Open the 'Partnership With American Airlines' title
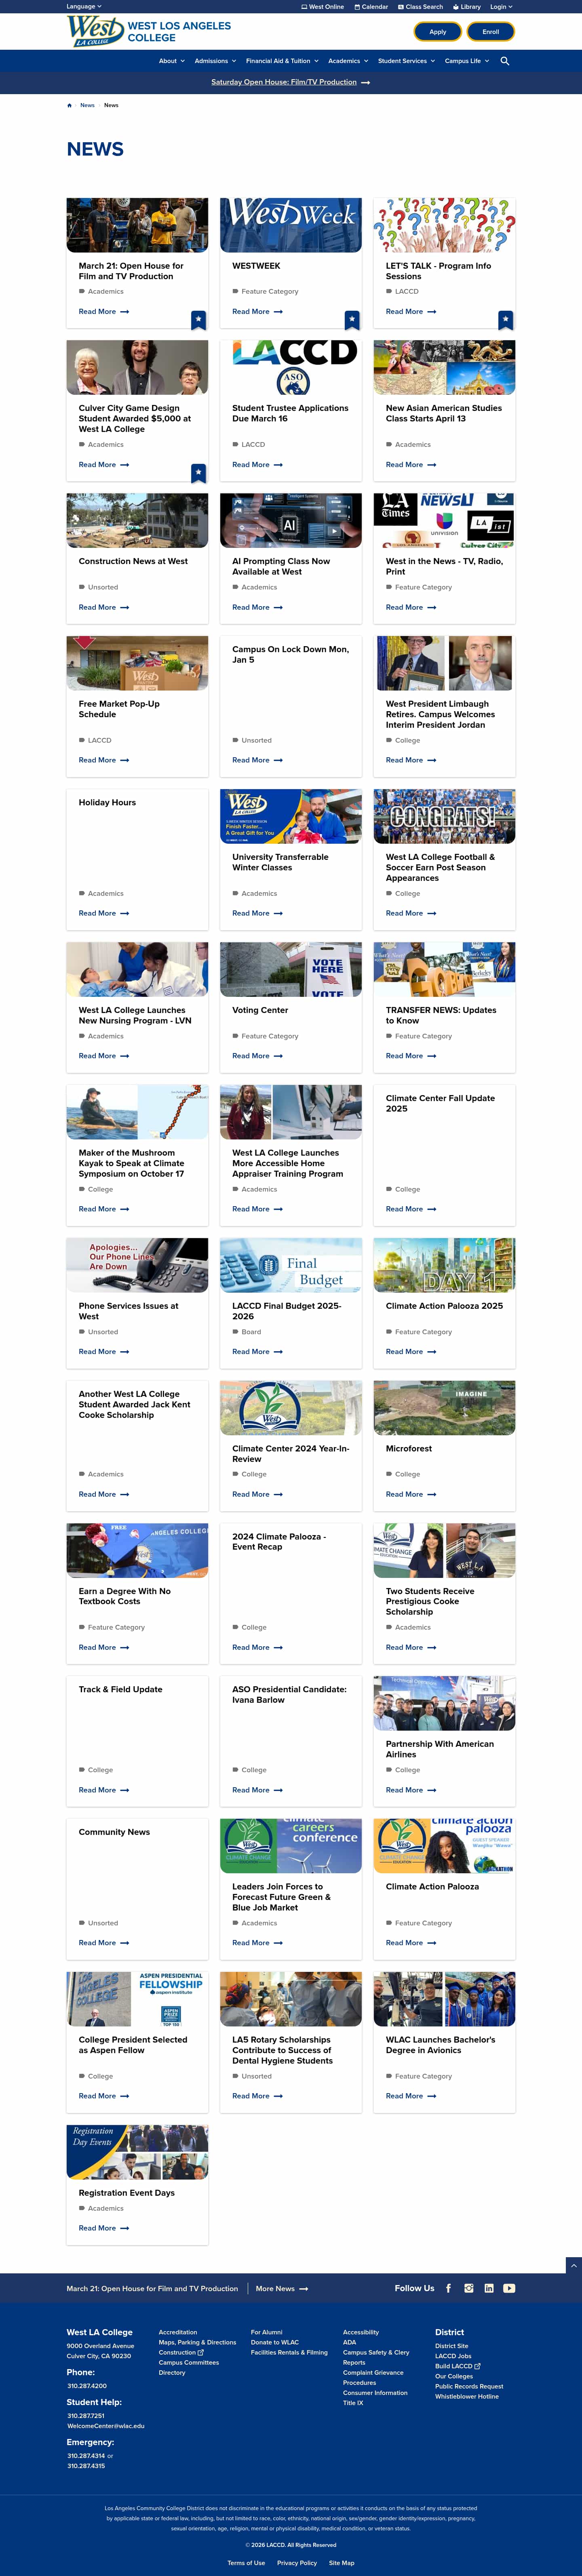Screen dimensions: 582x2576 [x=440, y=1749]
